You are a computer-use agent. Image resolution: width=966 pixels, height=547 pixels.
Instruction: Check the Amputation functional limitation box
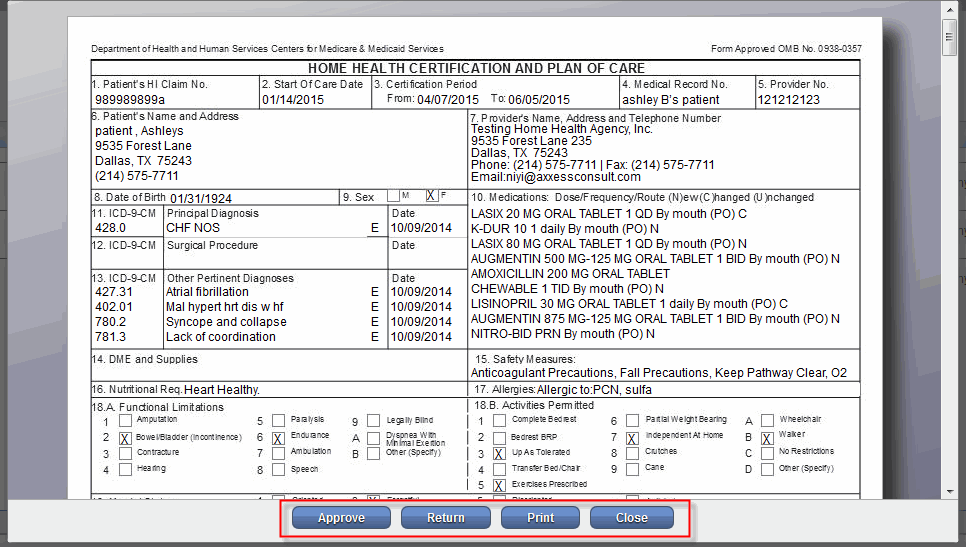pos(125,422)
